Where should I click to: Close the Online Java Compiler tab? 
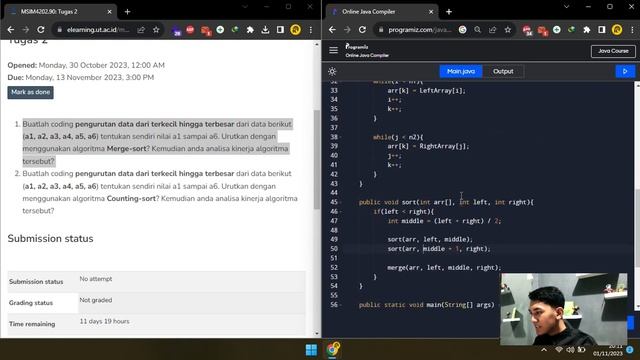pos(431,12)
